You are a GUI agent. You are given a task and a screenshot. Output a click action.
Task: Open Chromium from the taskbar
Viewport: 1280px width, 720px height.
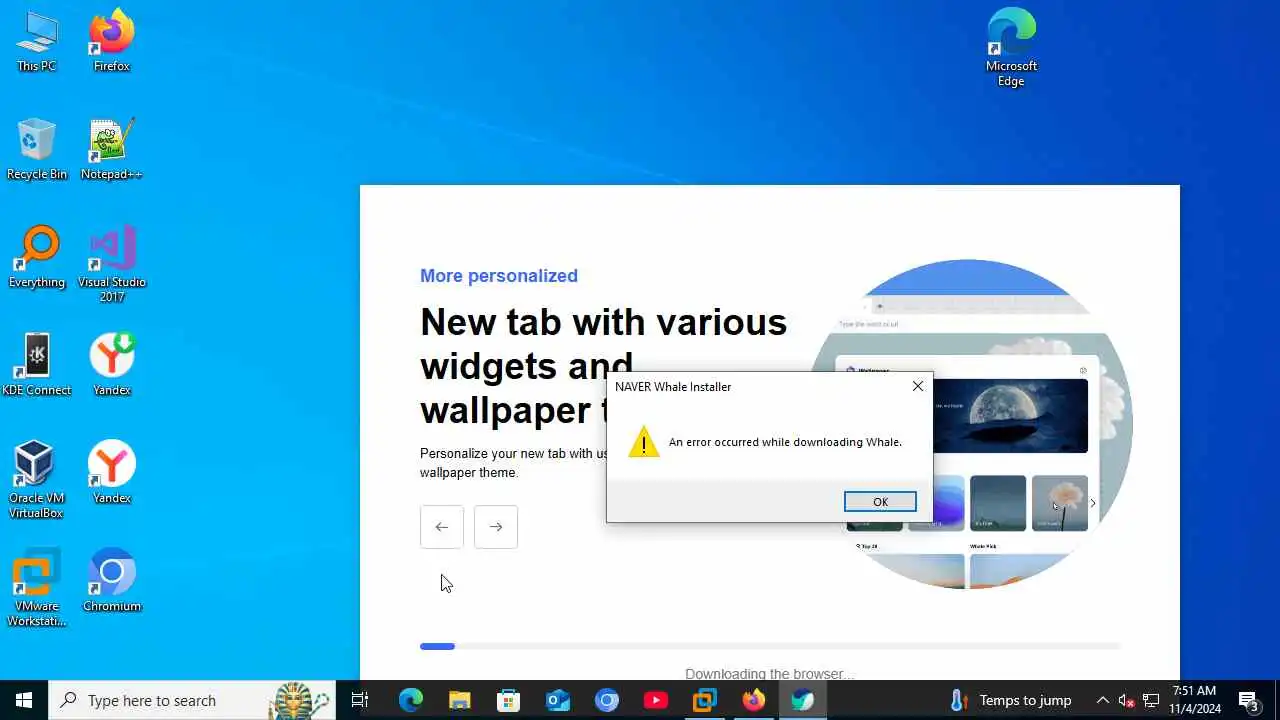click(x=607, y=700)
